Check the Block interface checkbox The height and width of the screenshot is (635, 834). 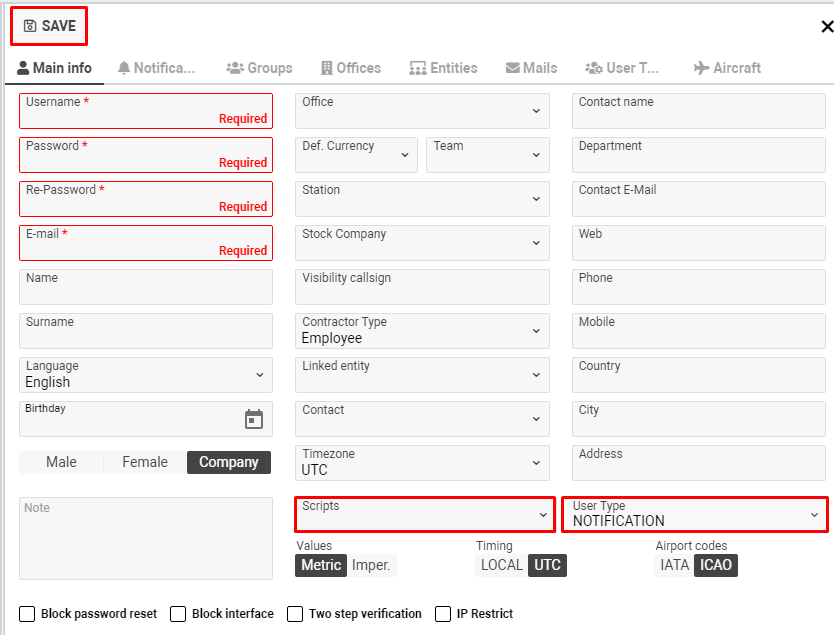coord(178,614)
